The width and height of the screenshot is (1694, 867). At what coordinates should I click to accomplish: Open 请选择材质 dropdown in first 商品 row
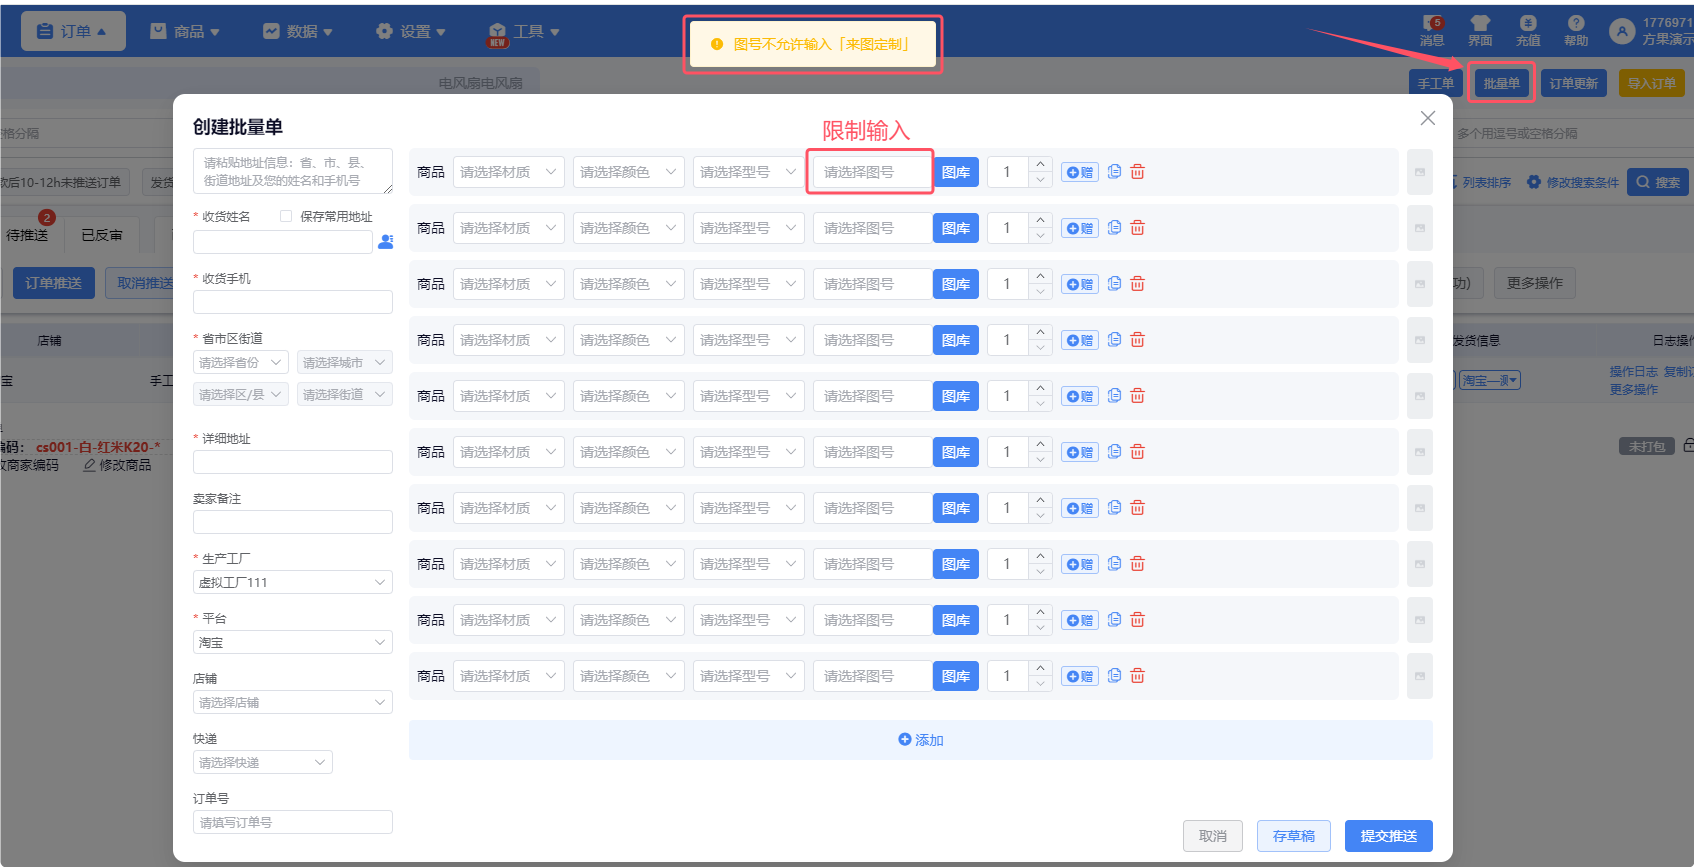tap(509, 172)
